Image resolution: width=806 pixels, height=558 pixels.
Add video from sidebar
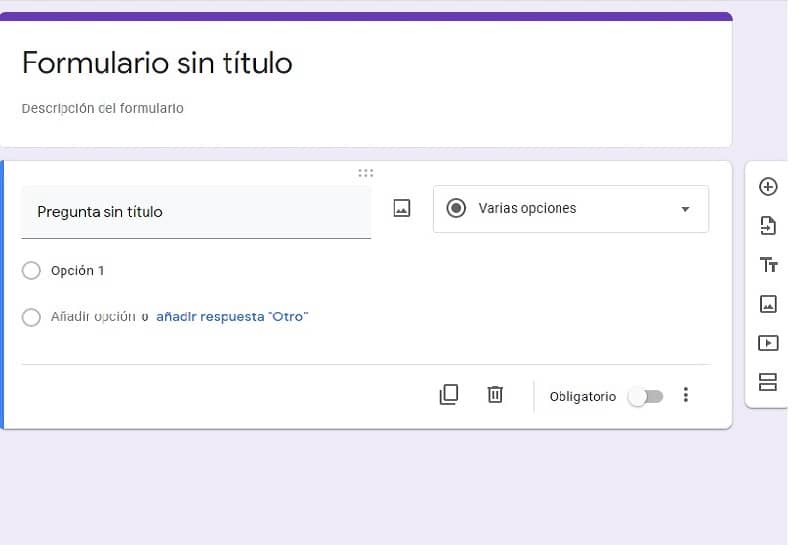pos(768,343)
